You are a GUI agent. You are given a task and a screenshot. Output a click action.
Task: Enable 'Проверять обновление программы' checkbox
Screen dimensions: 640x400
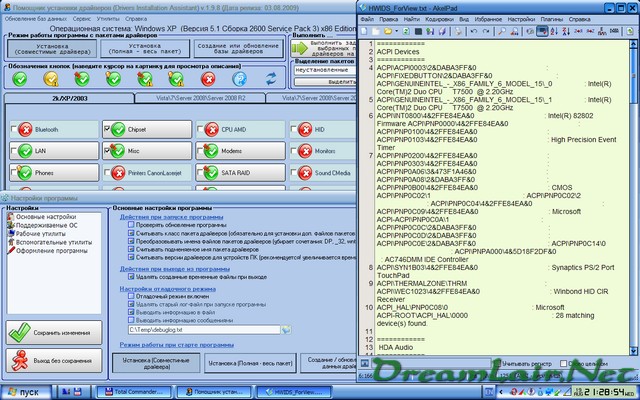130,226
